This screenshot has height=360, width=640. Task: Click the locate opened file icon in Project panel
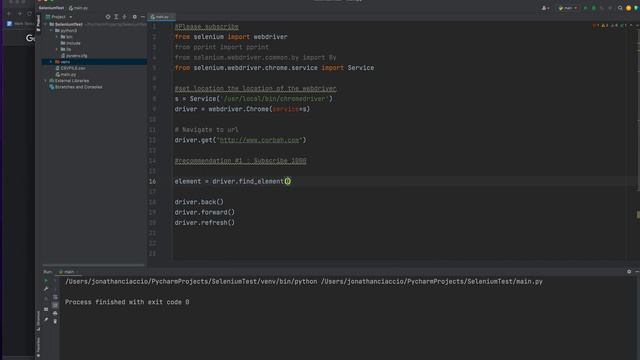(108, 17)
